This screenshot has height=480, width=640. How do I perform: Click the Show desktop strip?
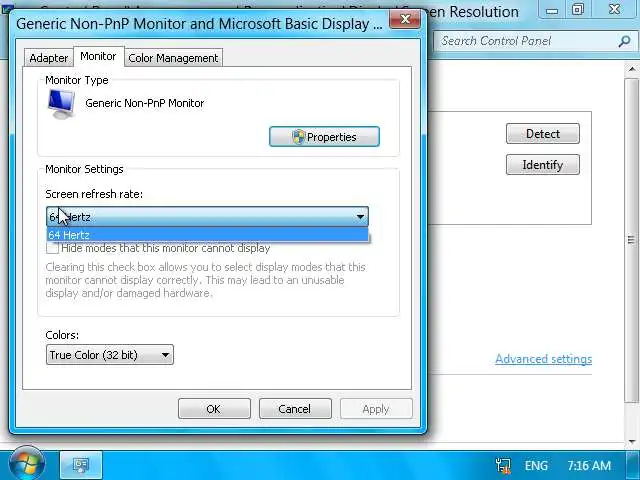pos(633,465)
